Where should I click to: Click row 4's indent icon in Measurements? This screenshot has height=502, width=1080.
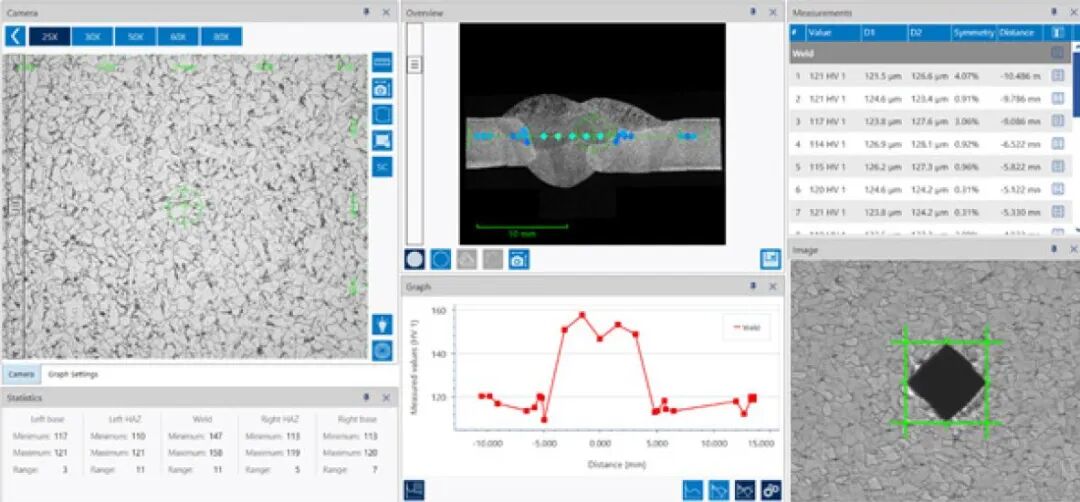pyautogui.click(x=1058, y=144)
